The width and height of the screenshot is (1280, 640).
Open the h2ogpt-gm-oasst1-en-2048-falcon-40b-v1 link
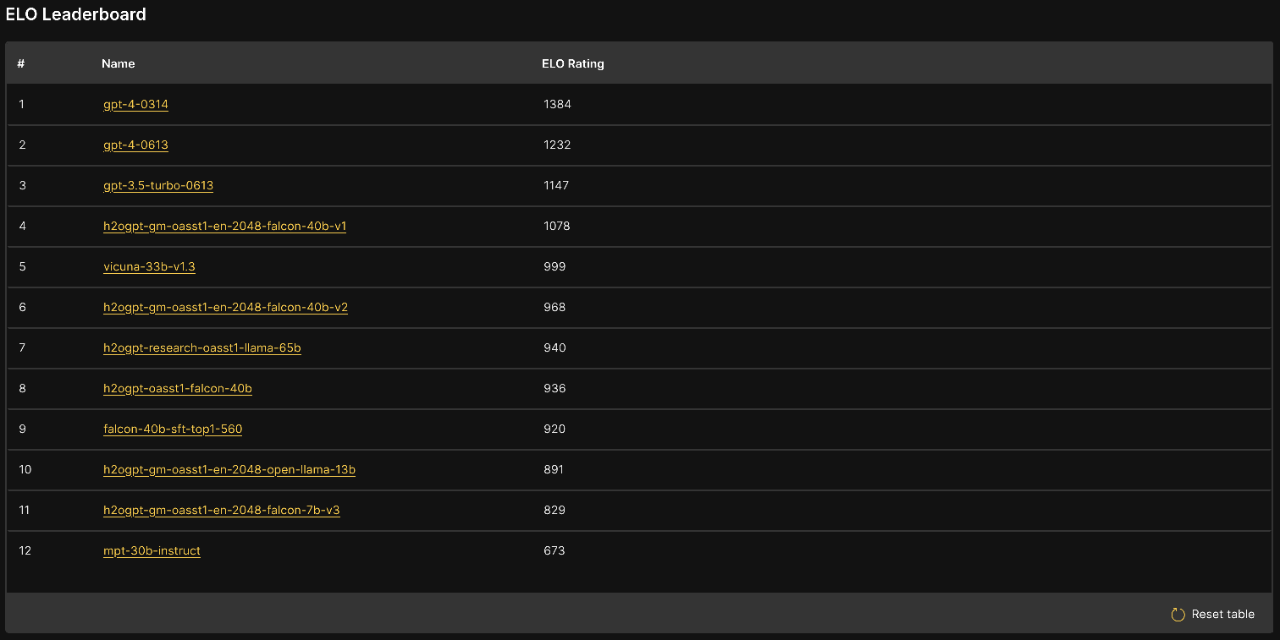[x=225, y=226]
